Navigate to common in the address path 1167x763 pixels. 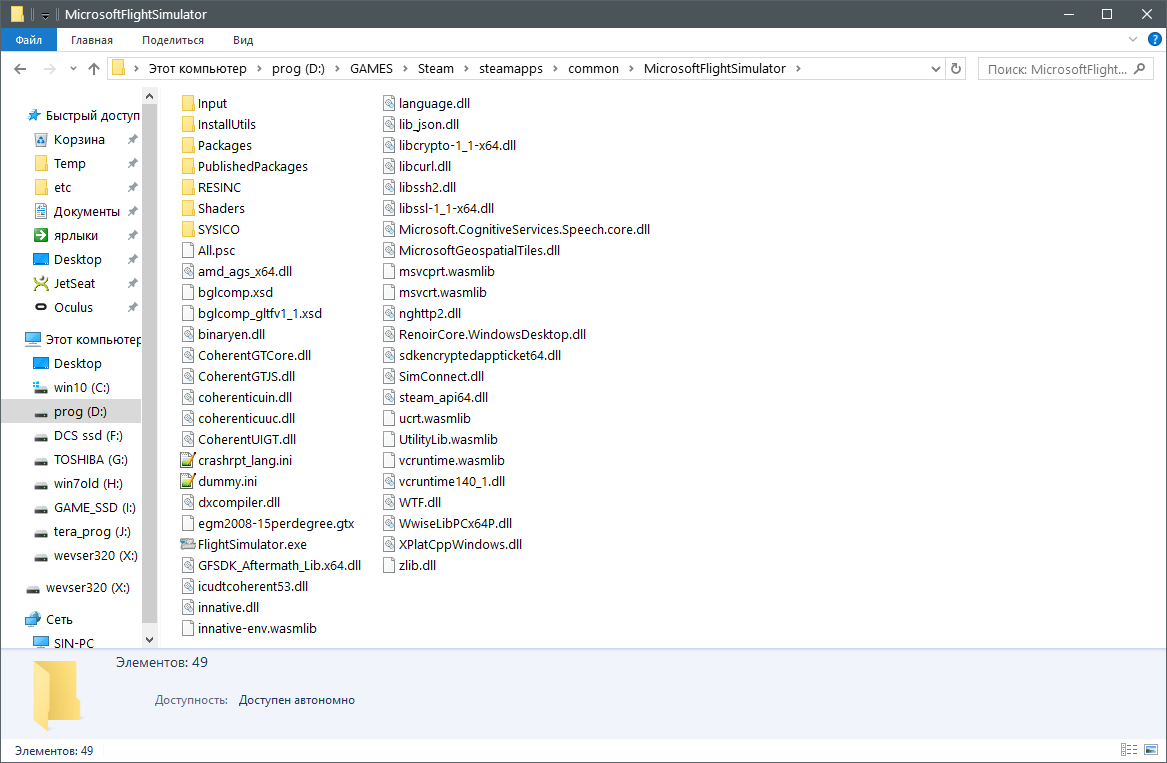pyautogui.click(x=593, y=68)
